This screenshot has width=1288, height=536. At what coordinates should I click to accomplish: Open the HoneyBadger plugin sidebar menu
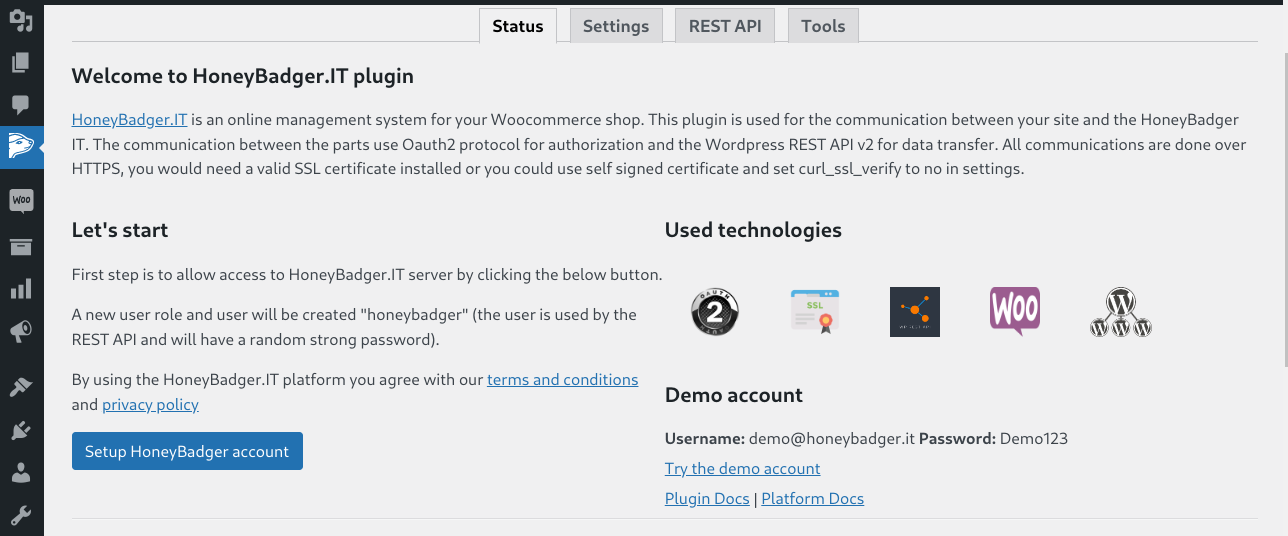tap(21, 147)
